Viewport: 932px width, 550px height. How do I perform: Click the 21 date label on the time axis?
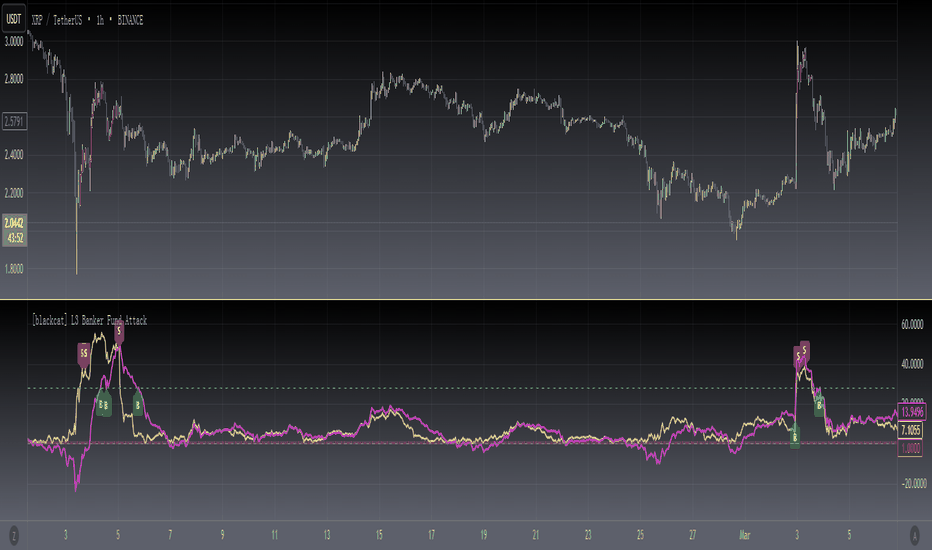[536, 535]
